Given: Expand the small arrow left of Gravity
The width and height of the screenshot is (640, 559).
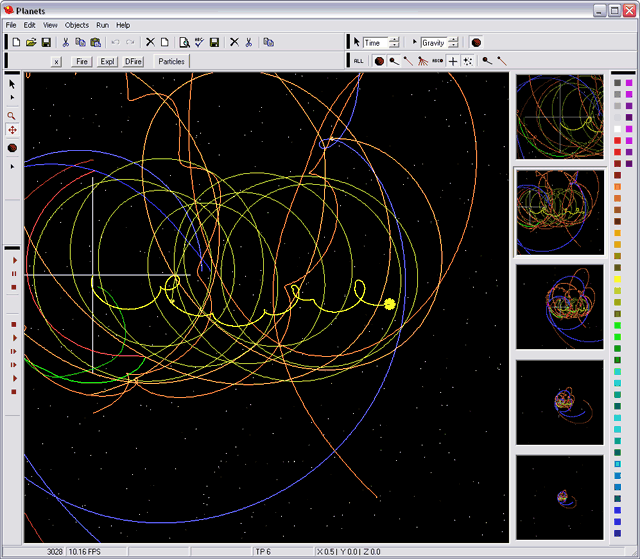Looking at the screenshot, I should pos(414,42).
